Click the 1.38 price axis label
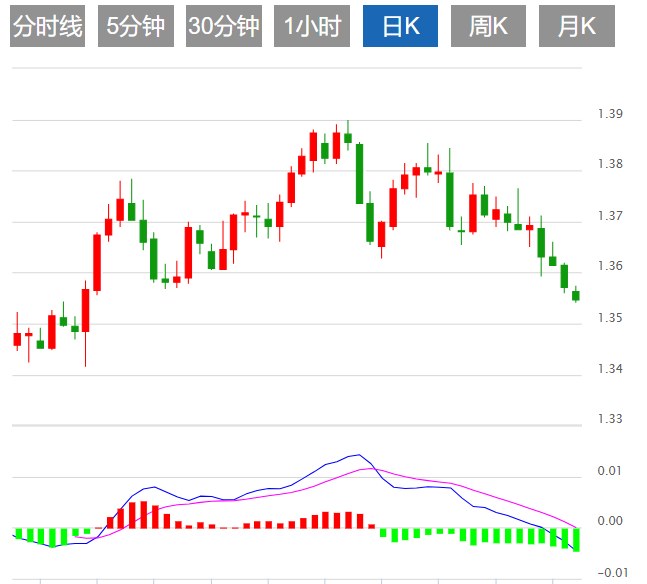This screenshot has width=647, height=584. pyautogui.click(x=610, y=164)
